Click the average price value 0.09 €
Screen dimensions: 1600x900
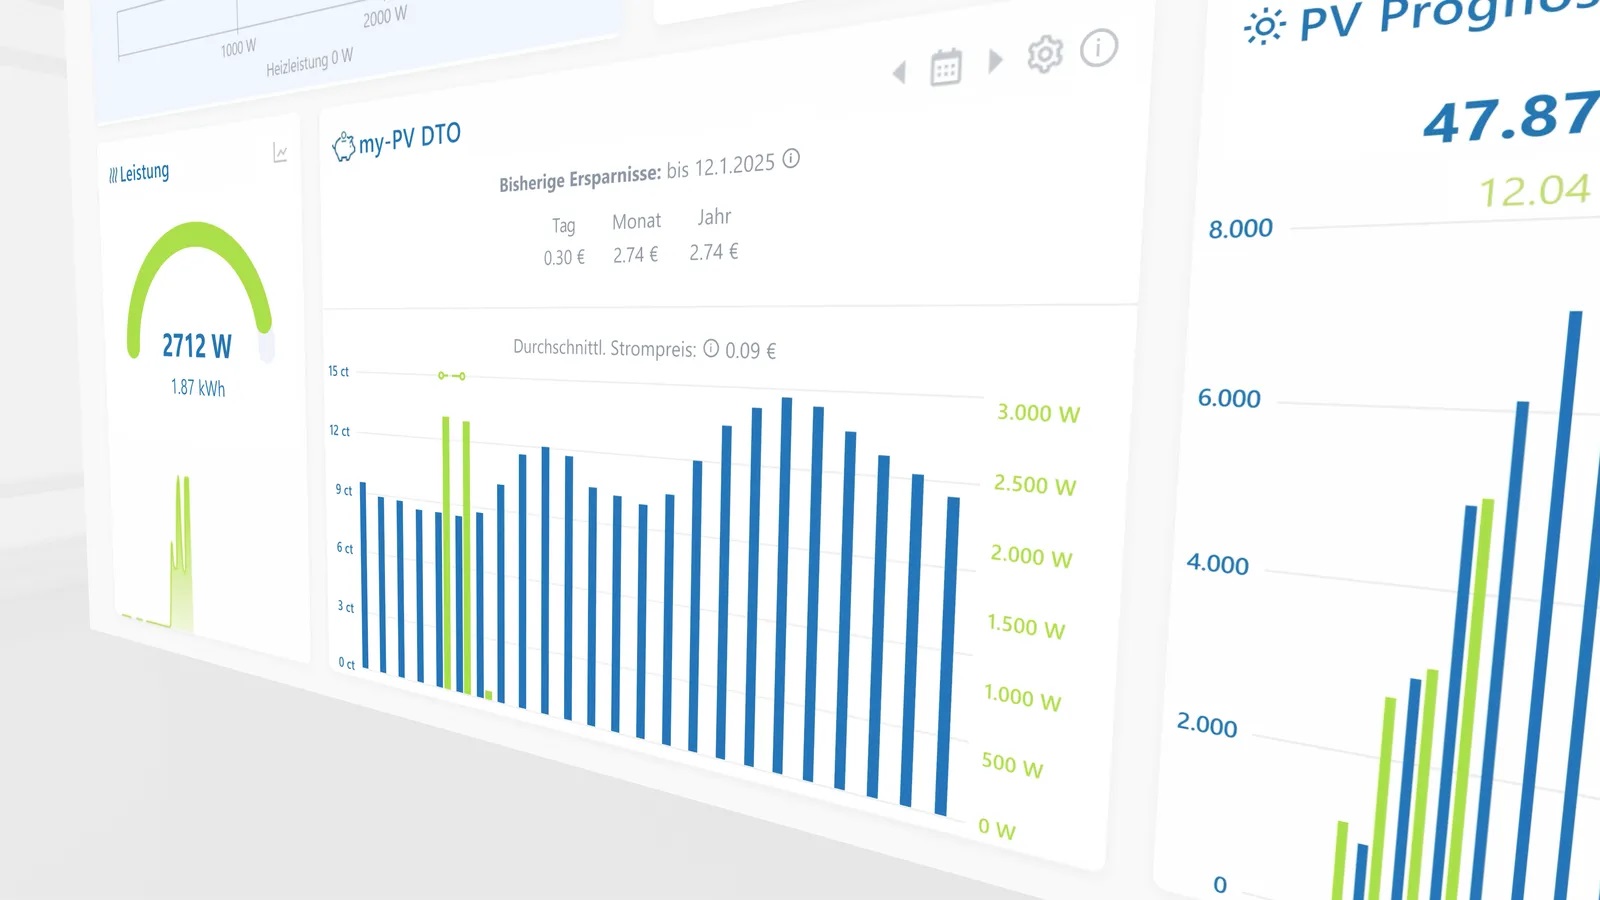750,351
